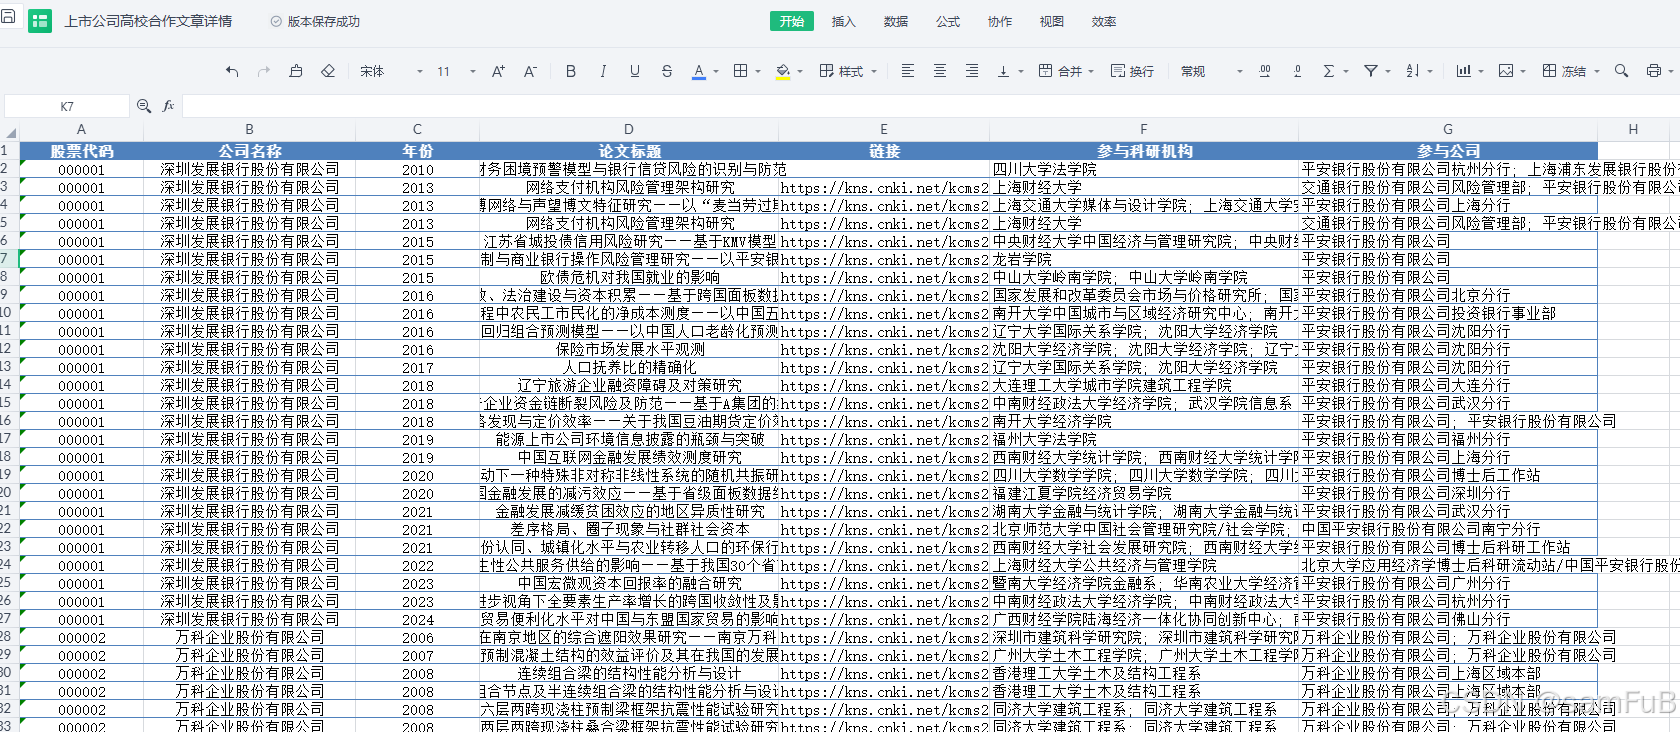Increase font size with A+ icon
This screenshot has height=732, width=1680.
[498, 71]
